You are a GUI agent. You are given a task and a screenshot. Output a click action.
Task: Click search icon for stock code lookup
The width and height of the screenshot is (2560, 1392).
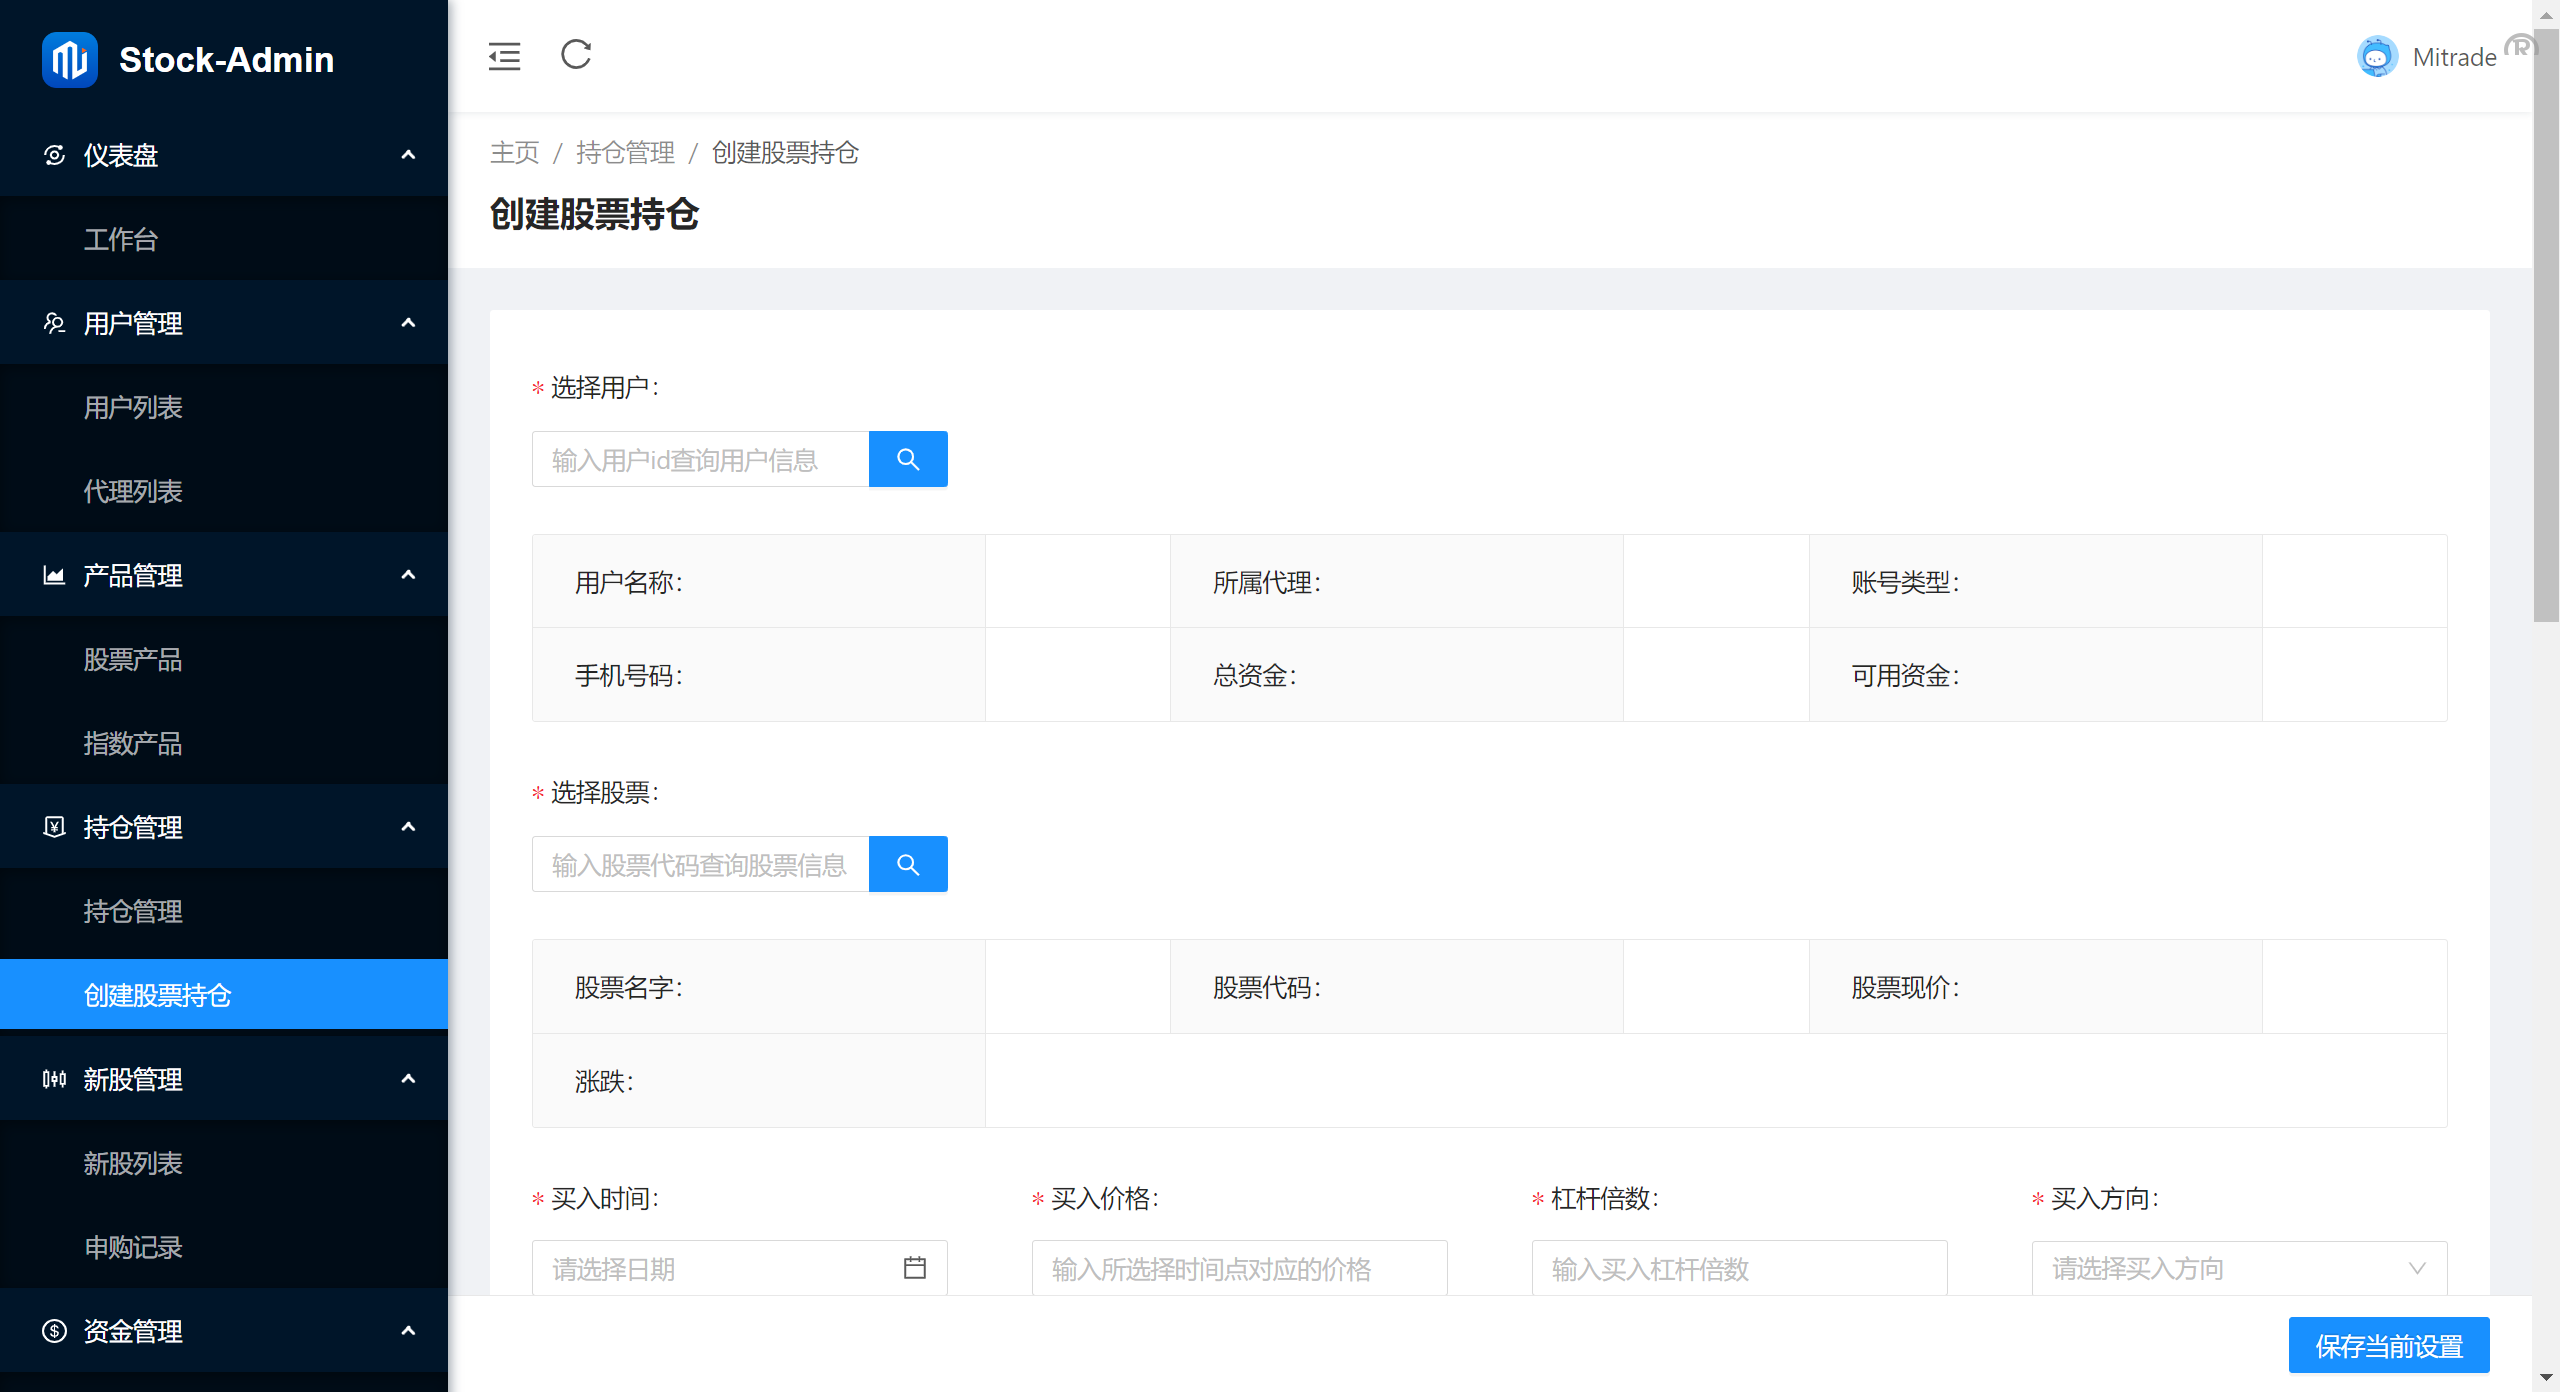tap(908, 864)
